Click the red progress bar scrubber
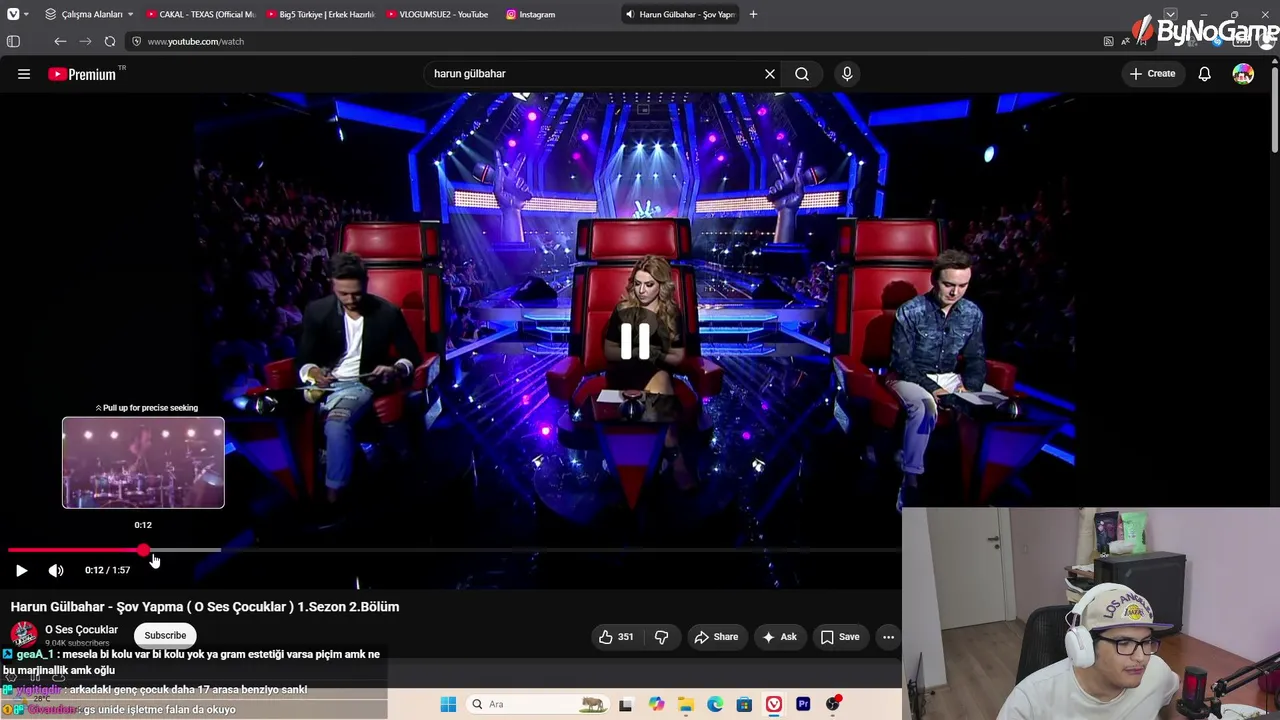Viewport: 1280px width, 720px height. (x=144, y=550)
